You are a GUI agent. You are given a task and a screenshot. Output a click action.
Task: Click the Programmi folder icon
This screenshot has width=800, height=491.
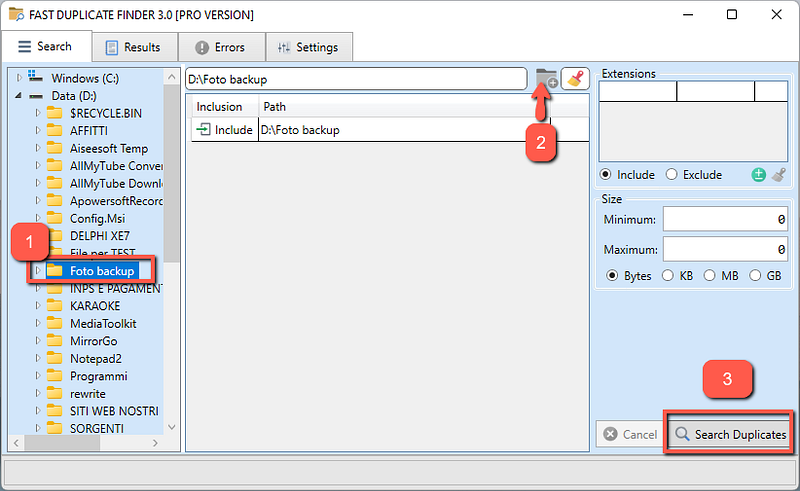point(55,376)
